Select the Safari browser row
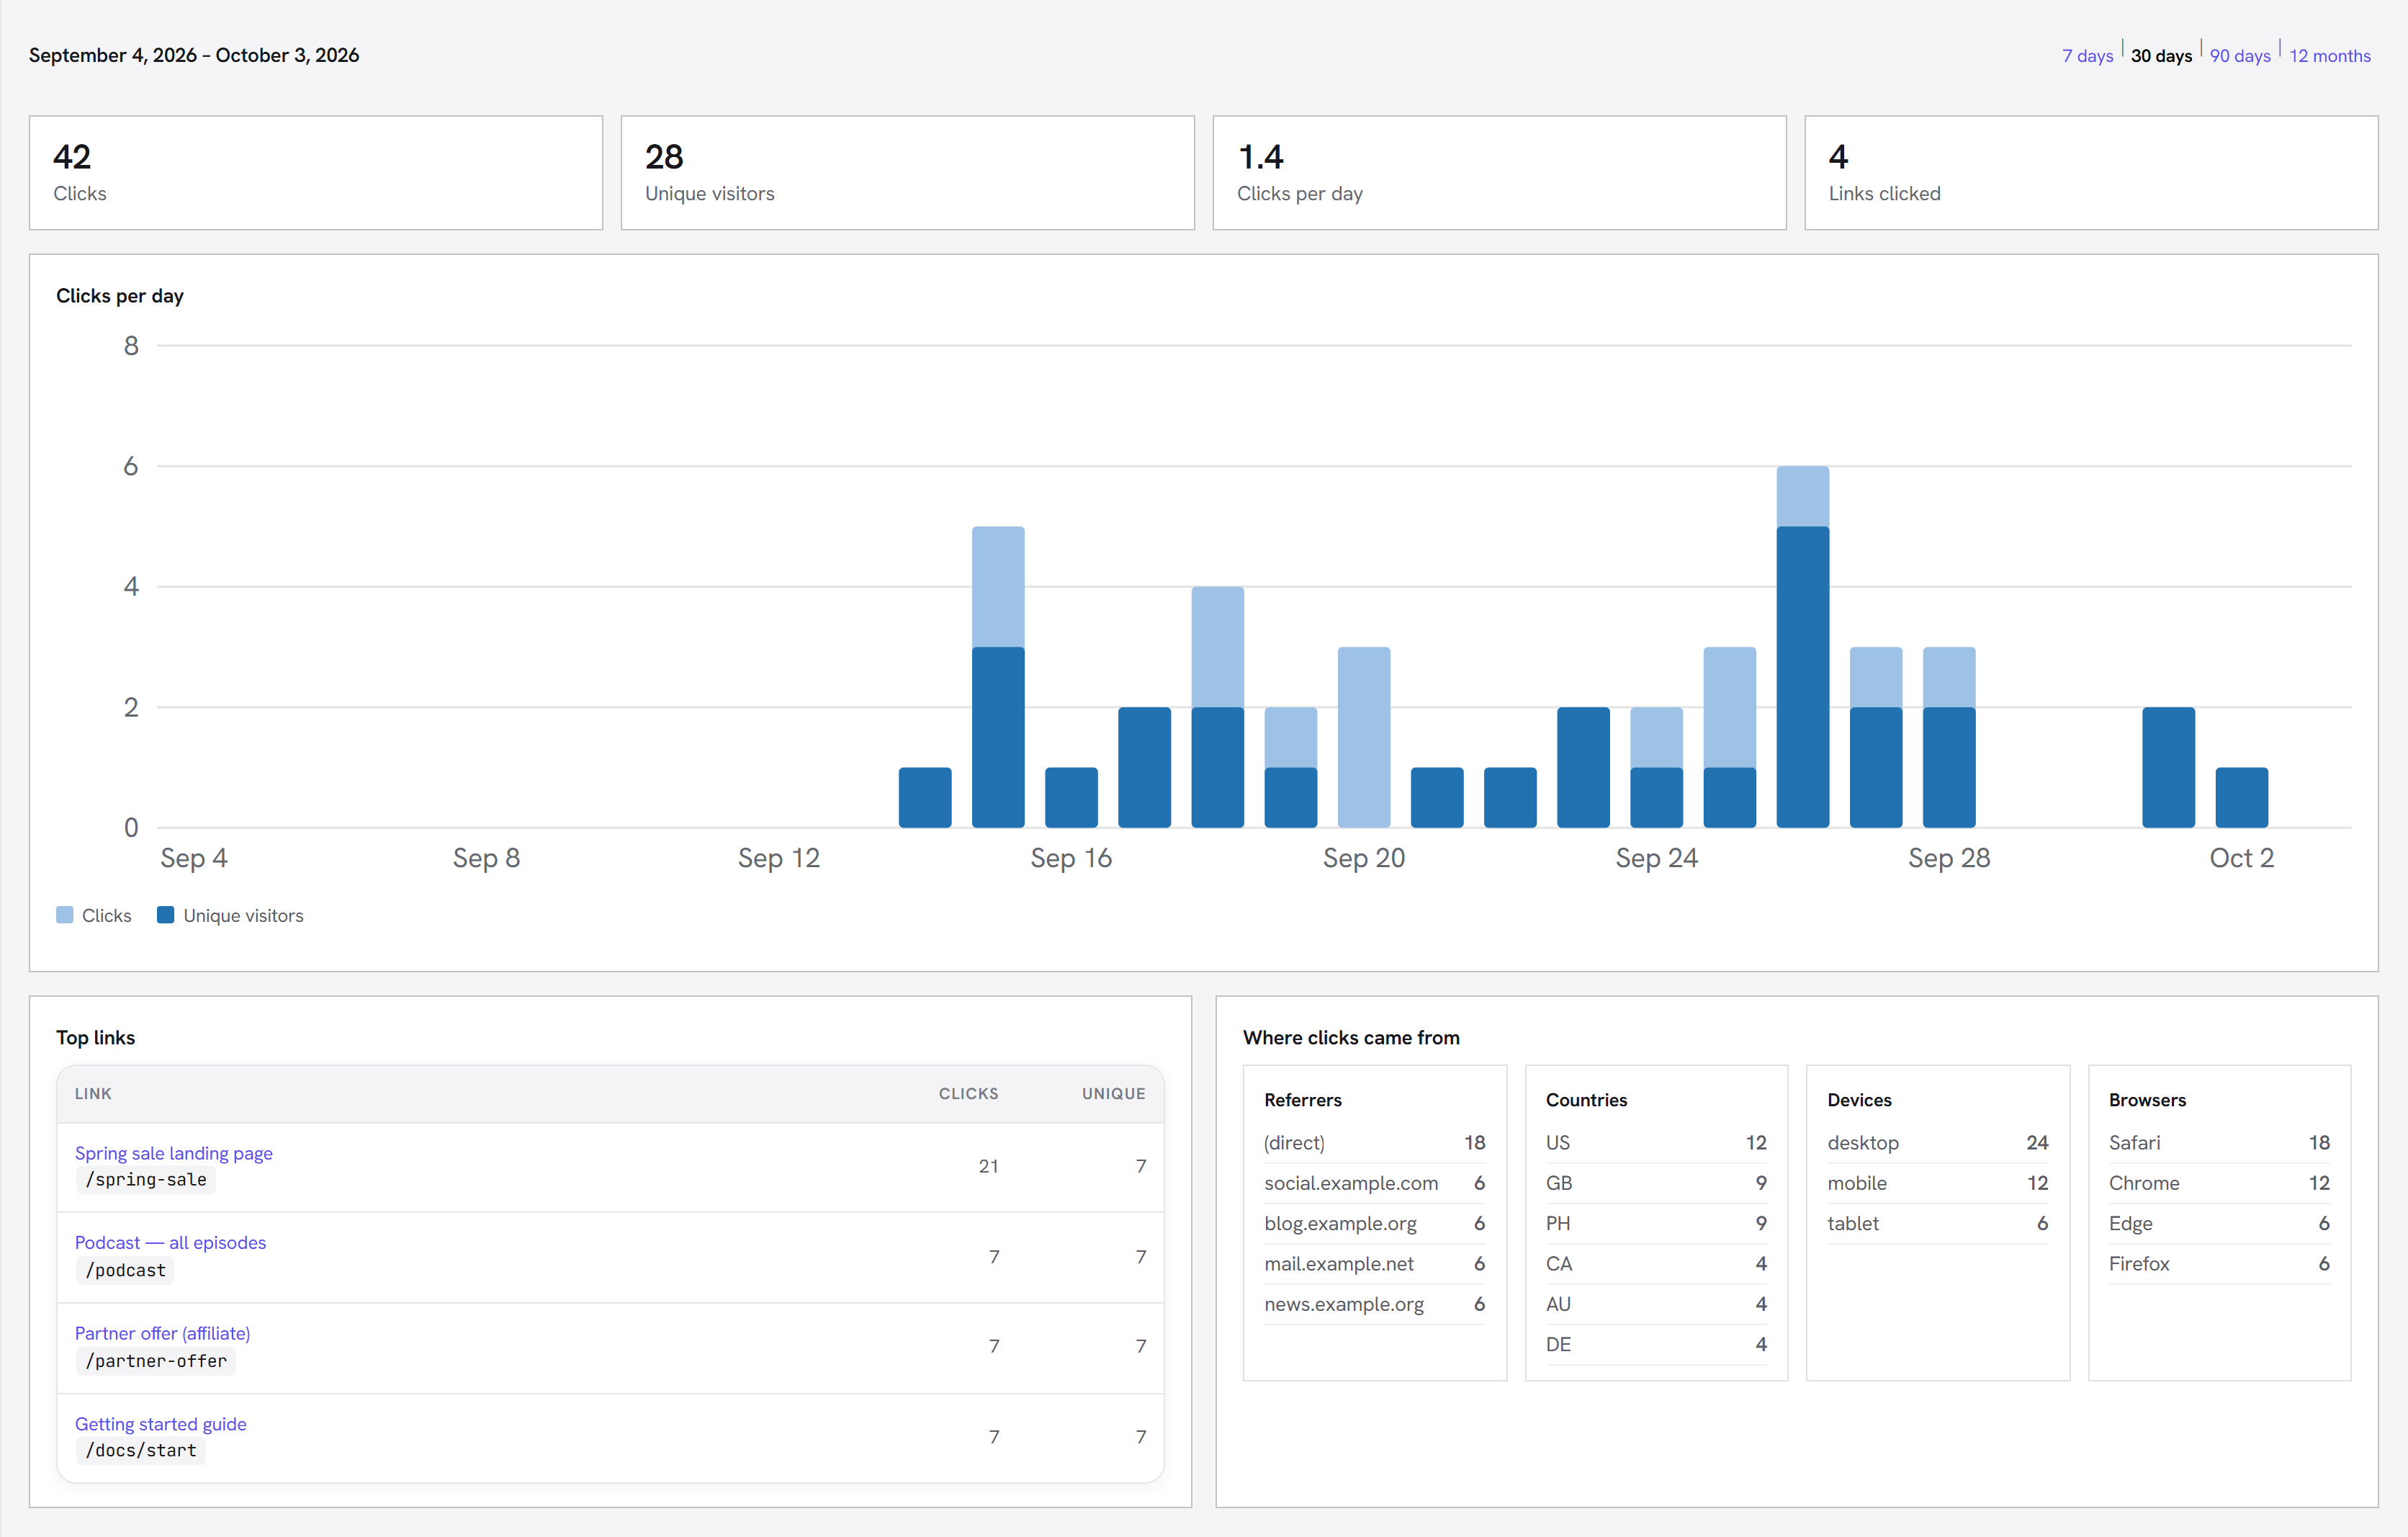 click(2219, 1142)
